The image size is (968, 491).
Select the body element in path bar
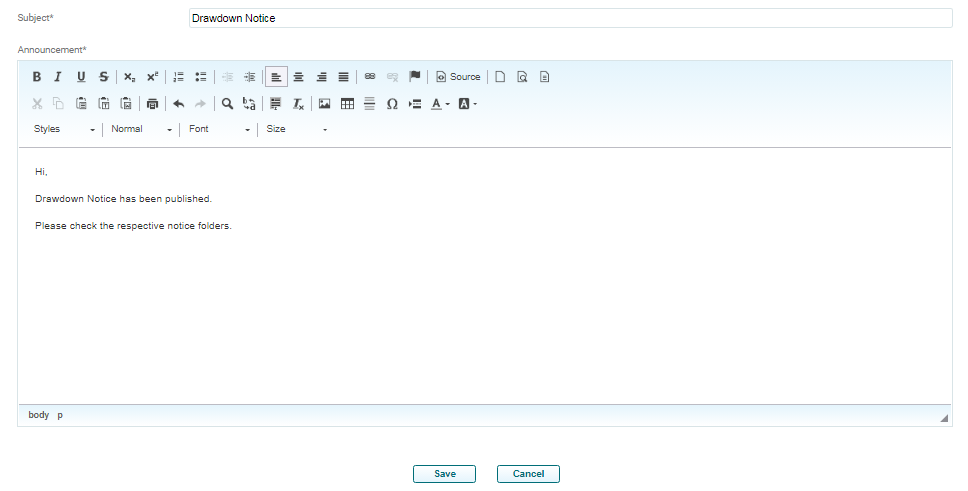point(38,415)
